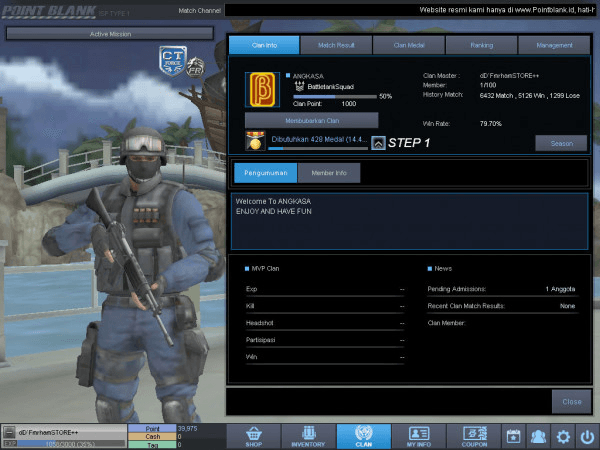The width and height of the screenshot is (600, 450).
Task: Click the Clan Member news row
Action: pos(501,323)
